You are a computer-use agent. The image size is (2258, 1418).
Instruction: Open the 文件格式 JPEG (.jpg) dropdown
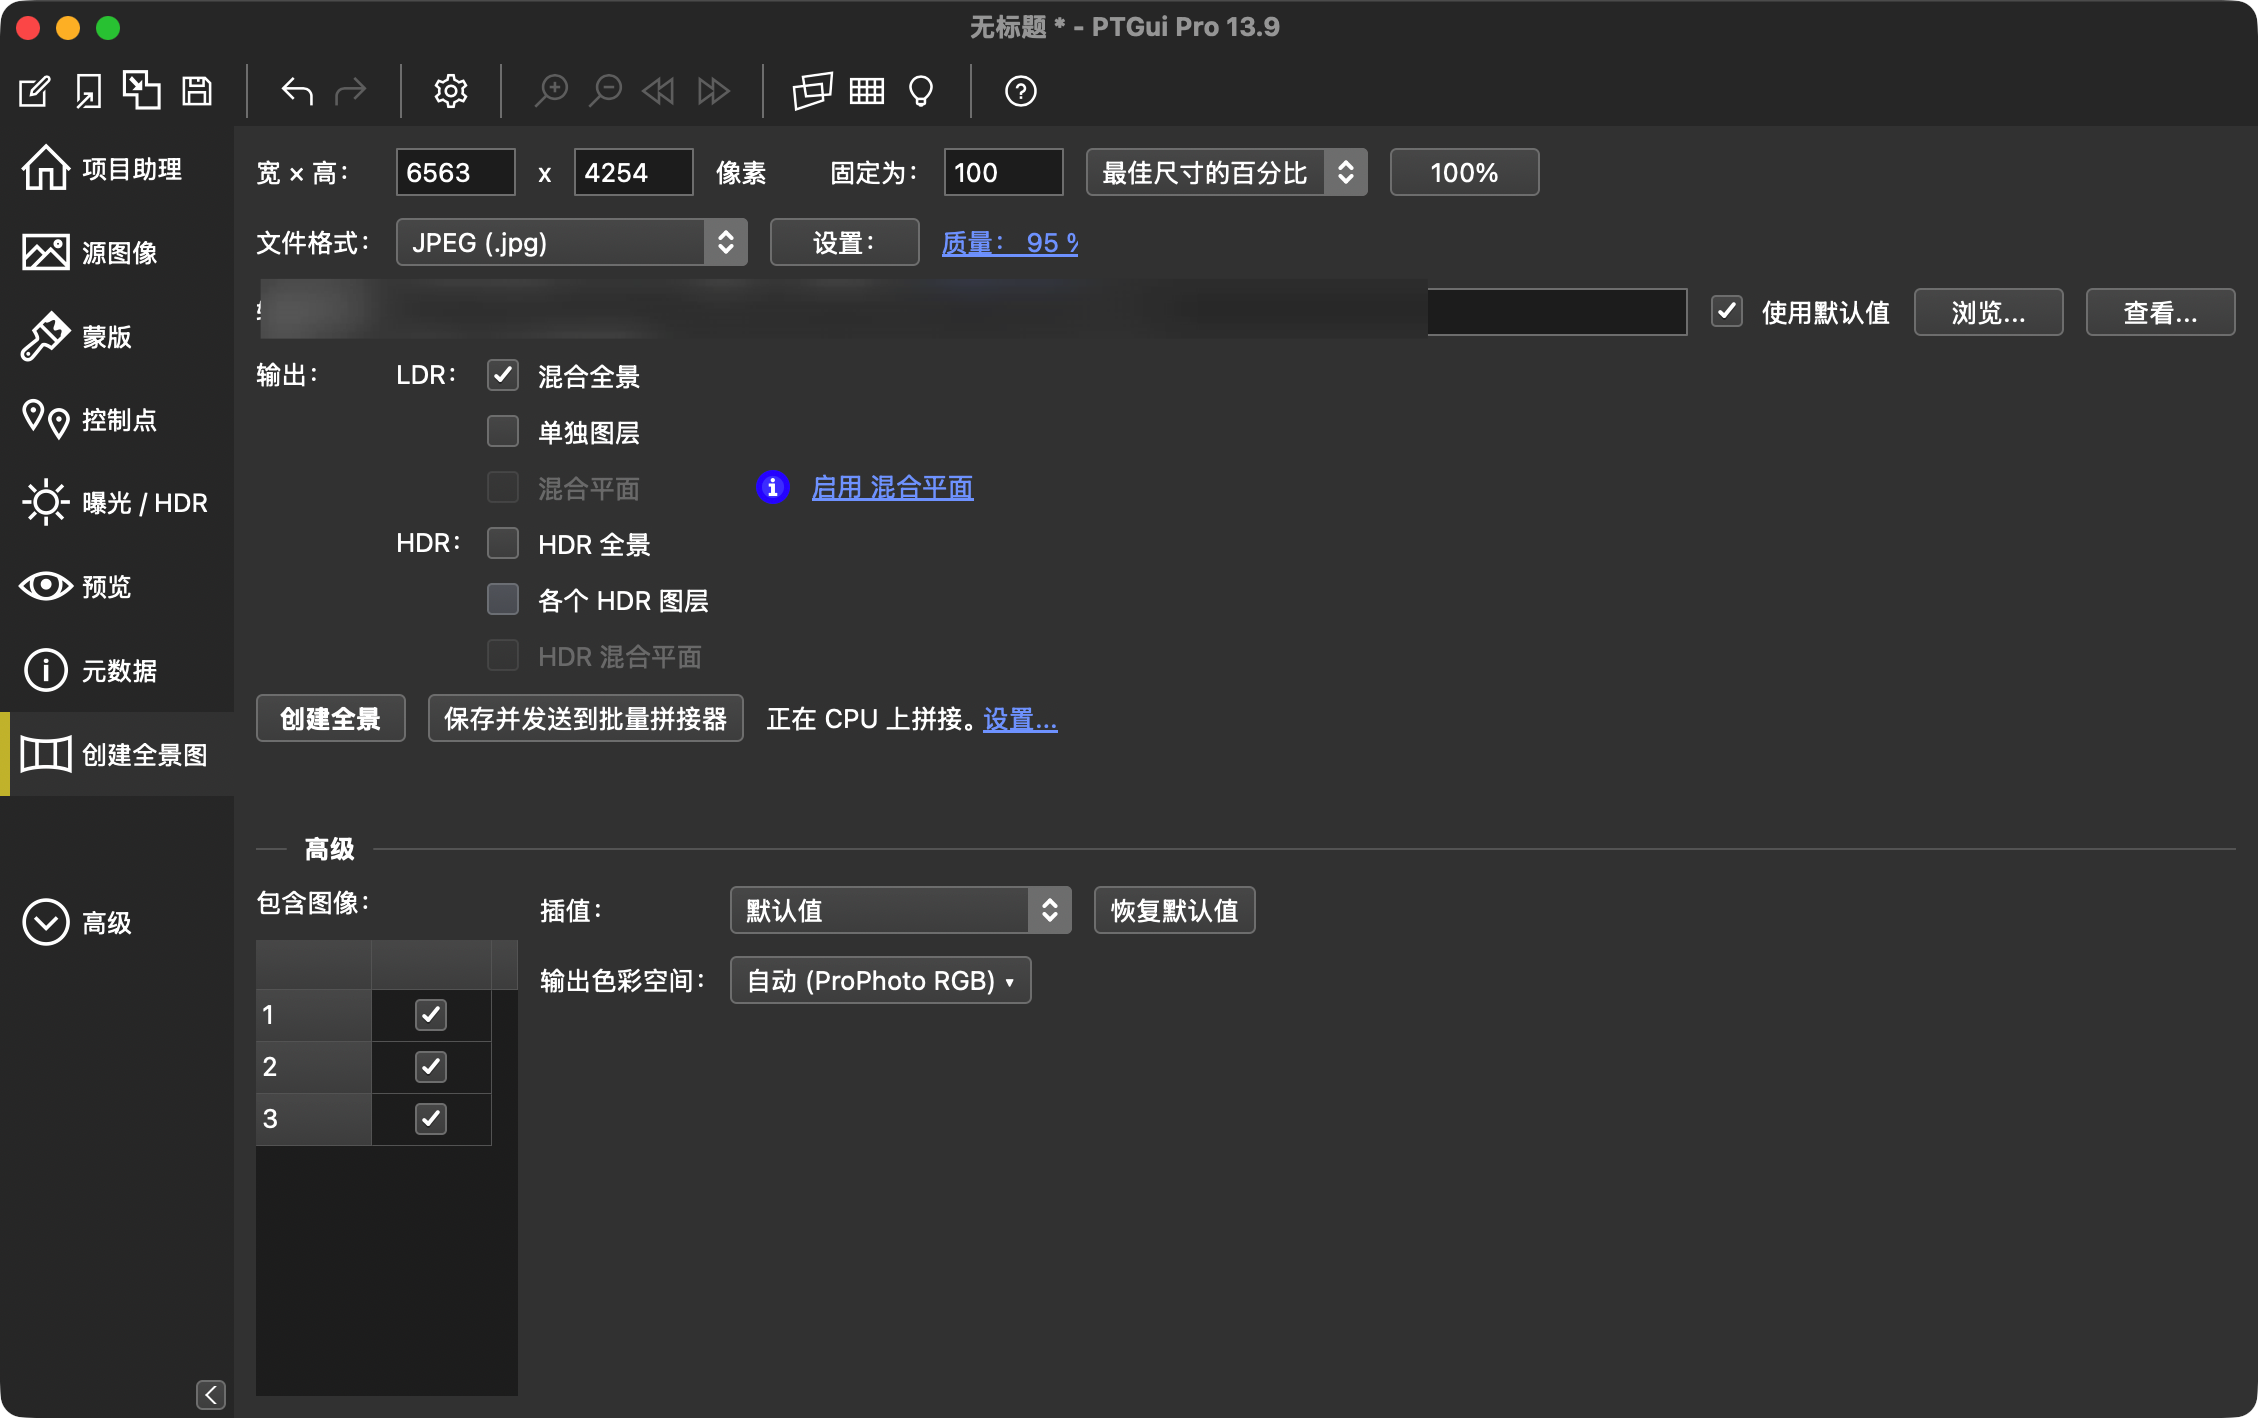pos(572,242)
